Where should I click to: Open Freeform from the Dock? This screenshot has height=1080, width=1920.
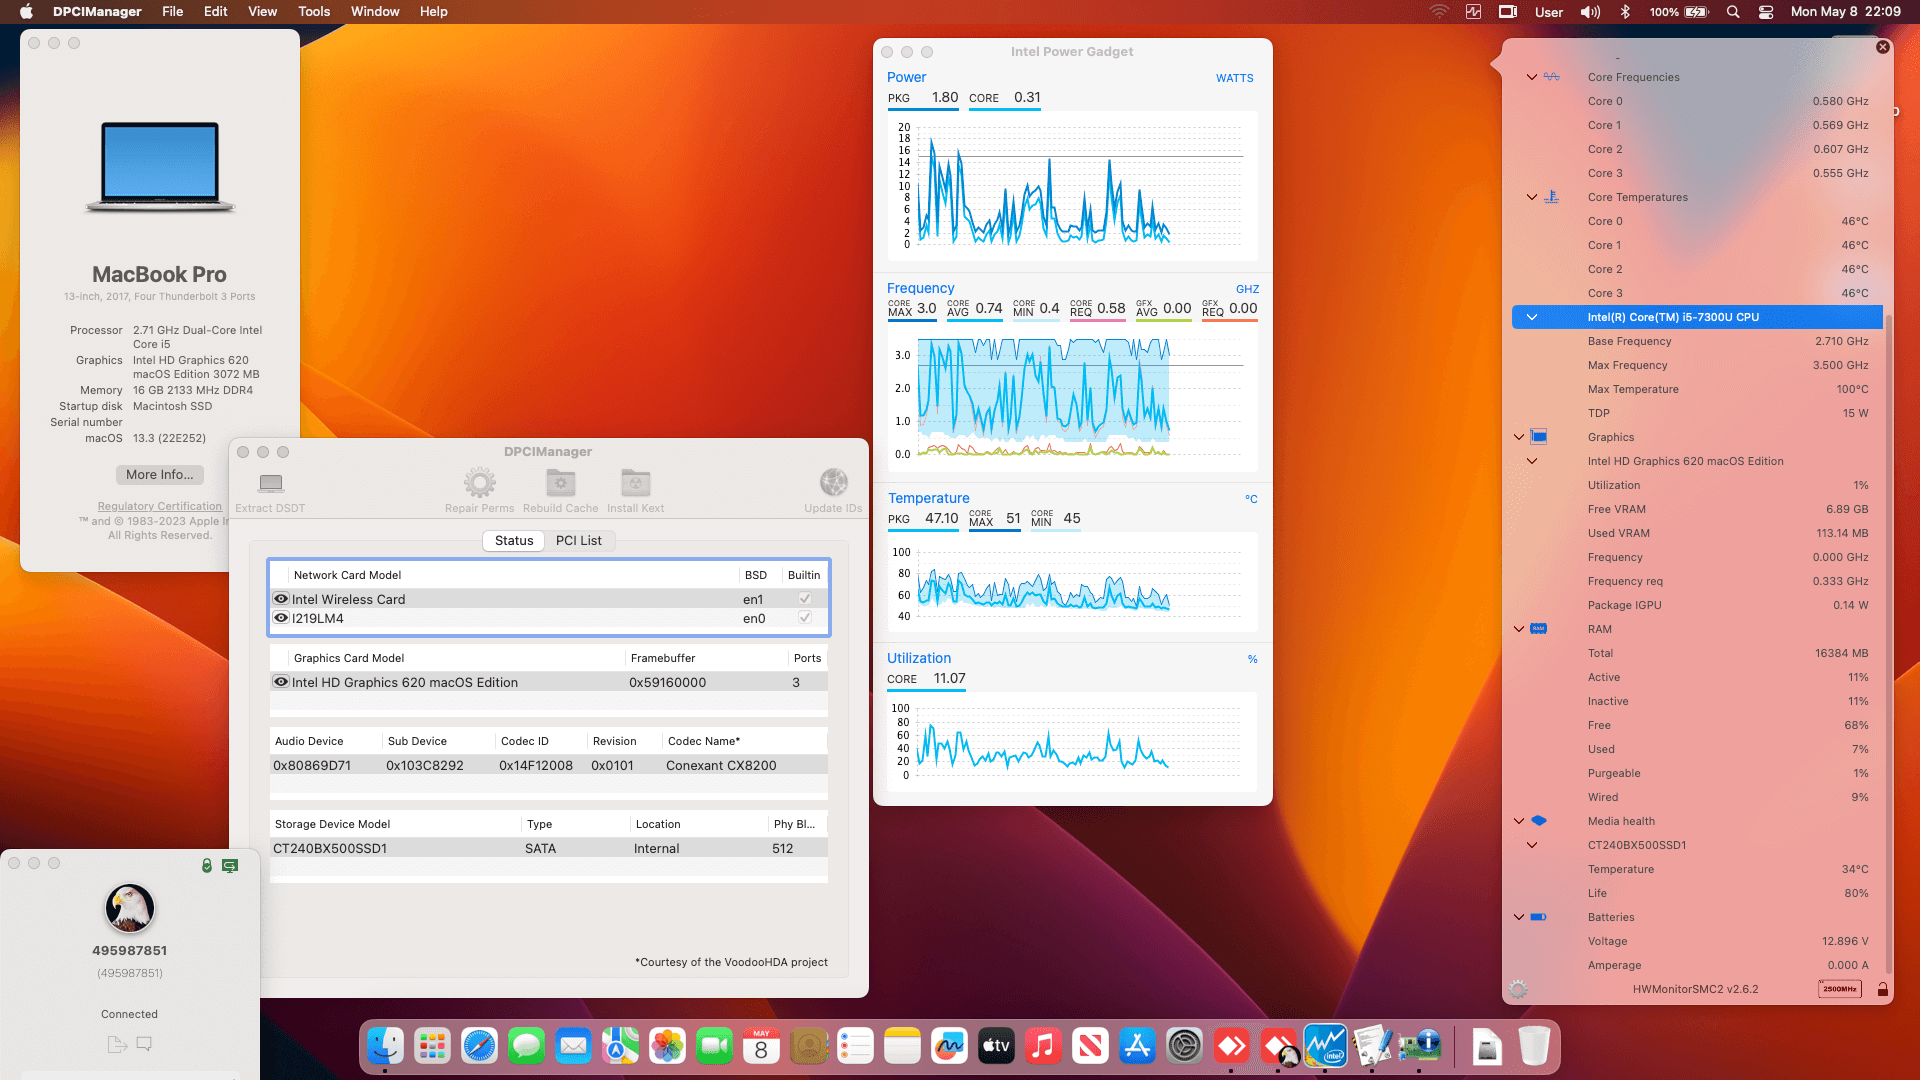[949, 1046]
